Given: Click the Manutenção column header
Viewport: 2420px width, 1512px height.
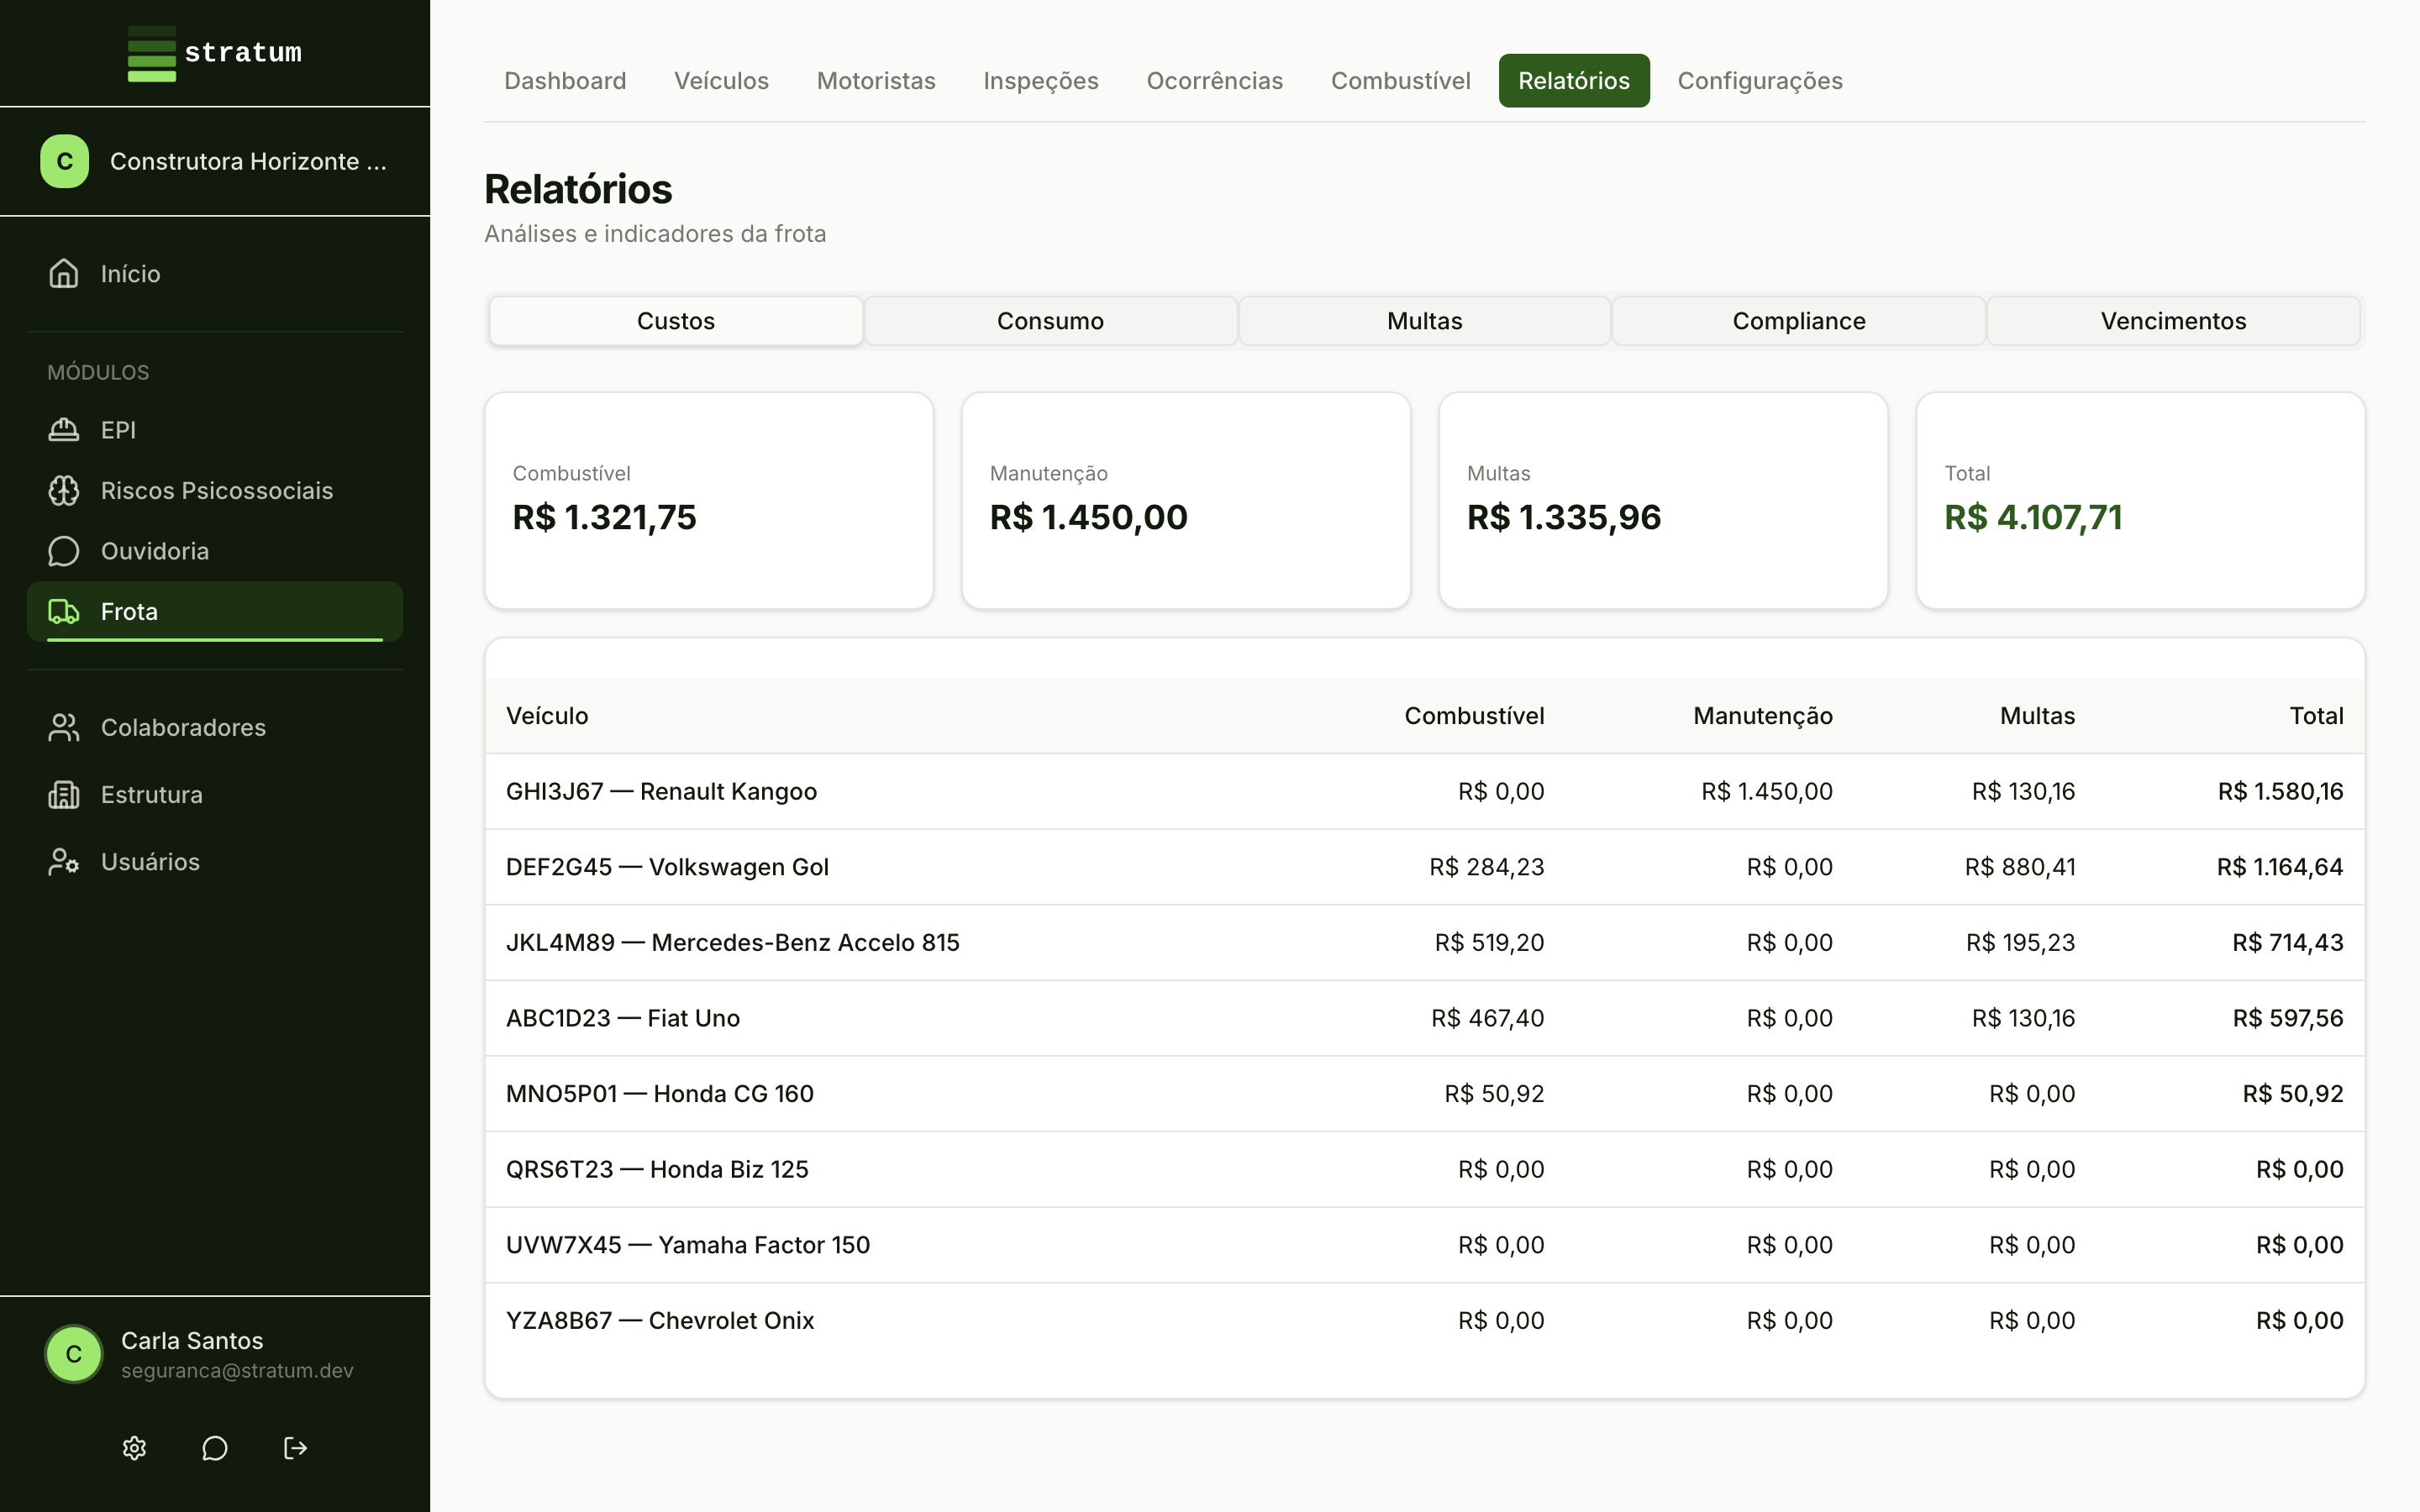Looking at the screenshot, I should tap(1762, 716).
